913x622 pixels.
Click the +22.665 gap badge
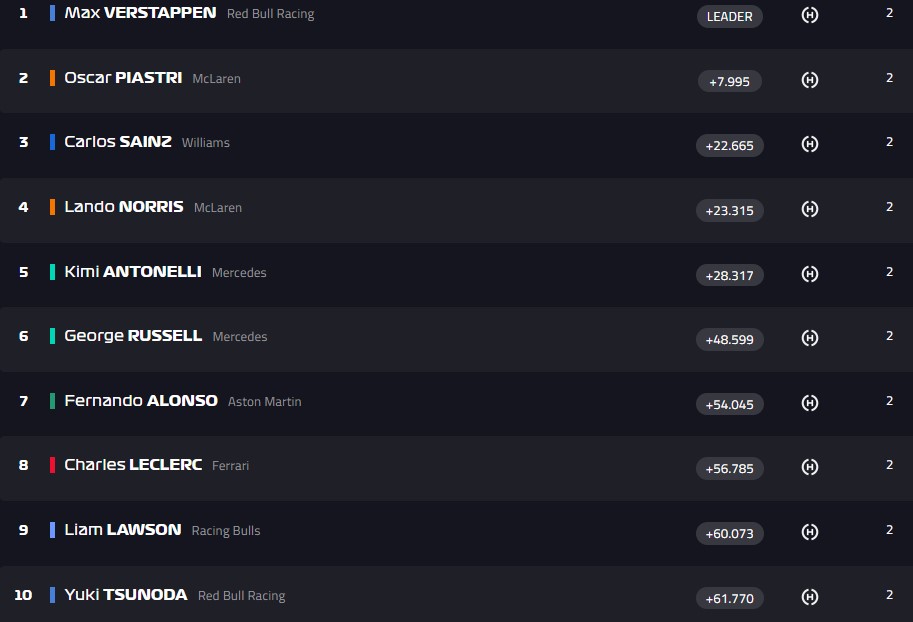pyautogui.click(x=729, y=145)
